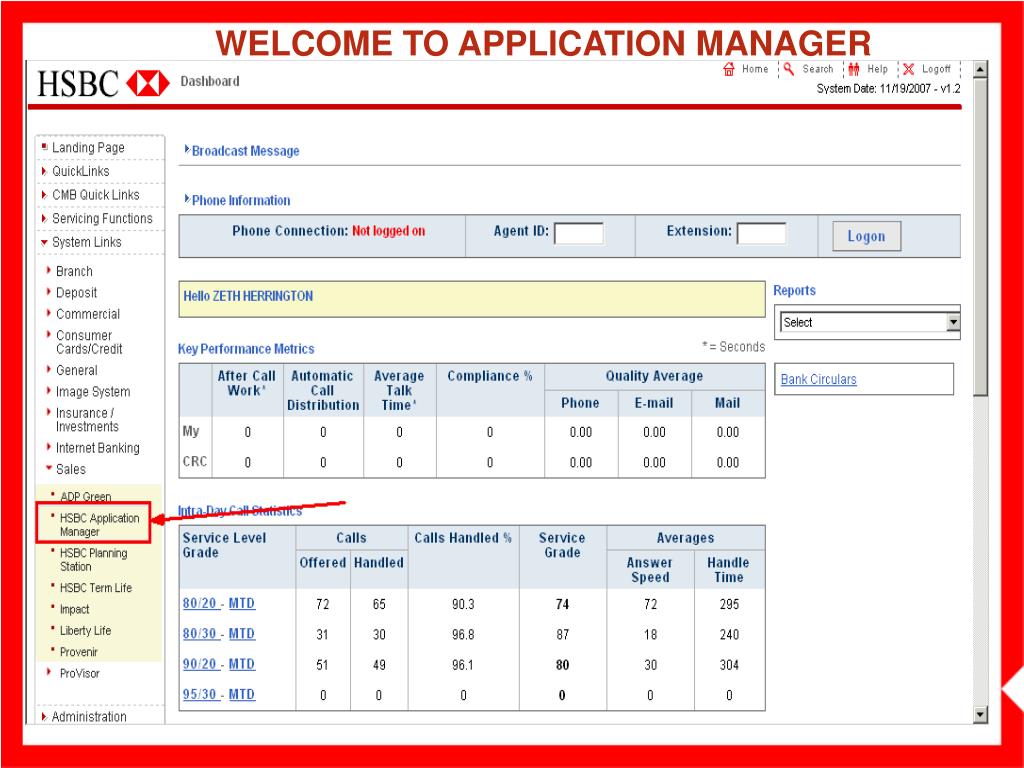Click the Home house icon
The height and width of the screenshot is (768, 1024).
click(729, 69)
